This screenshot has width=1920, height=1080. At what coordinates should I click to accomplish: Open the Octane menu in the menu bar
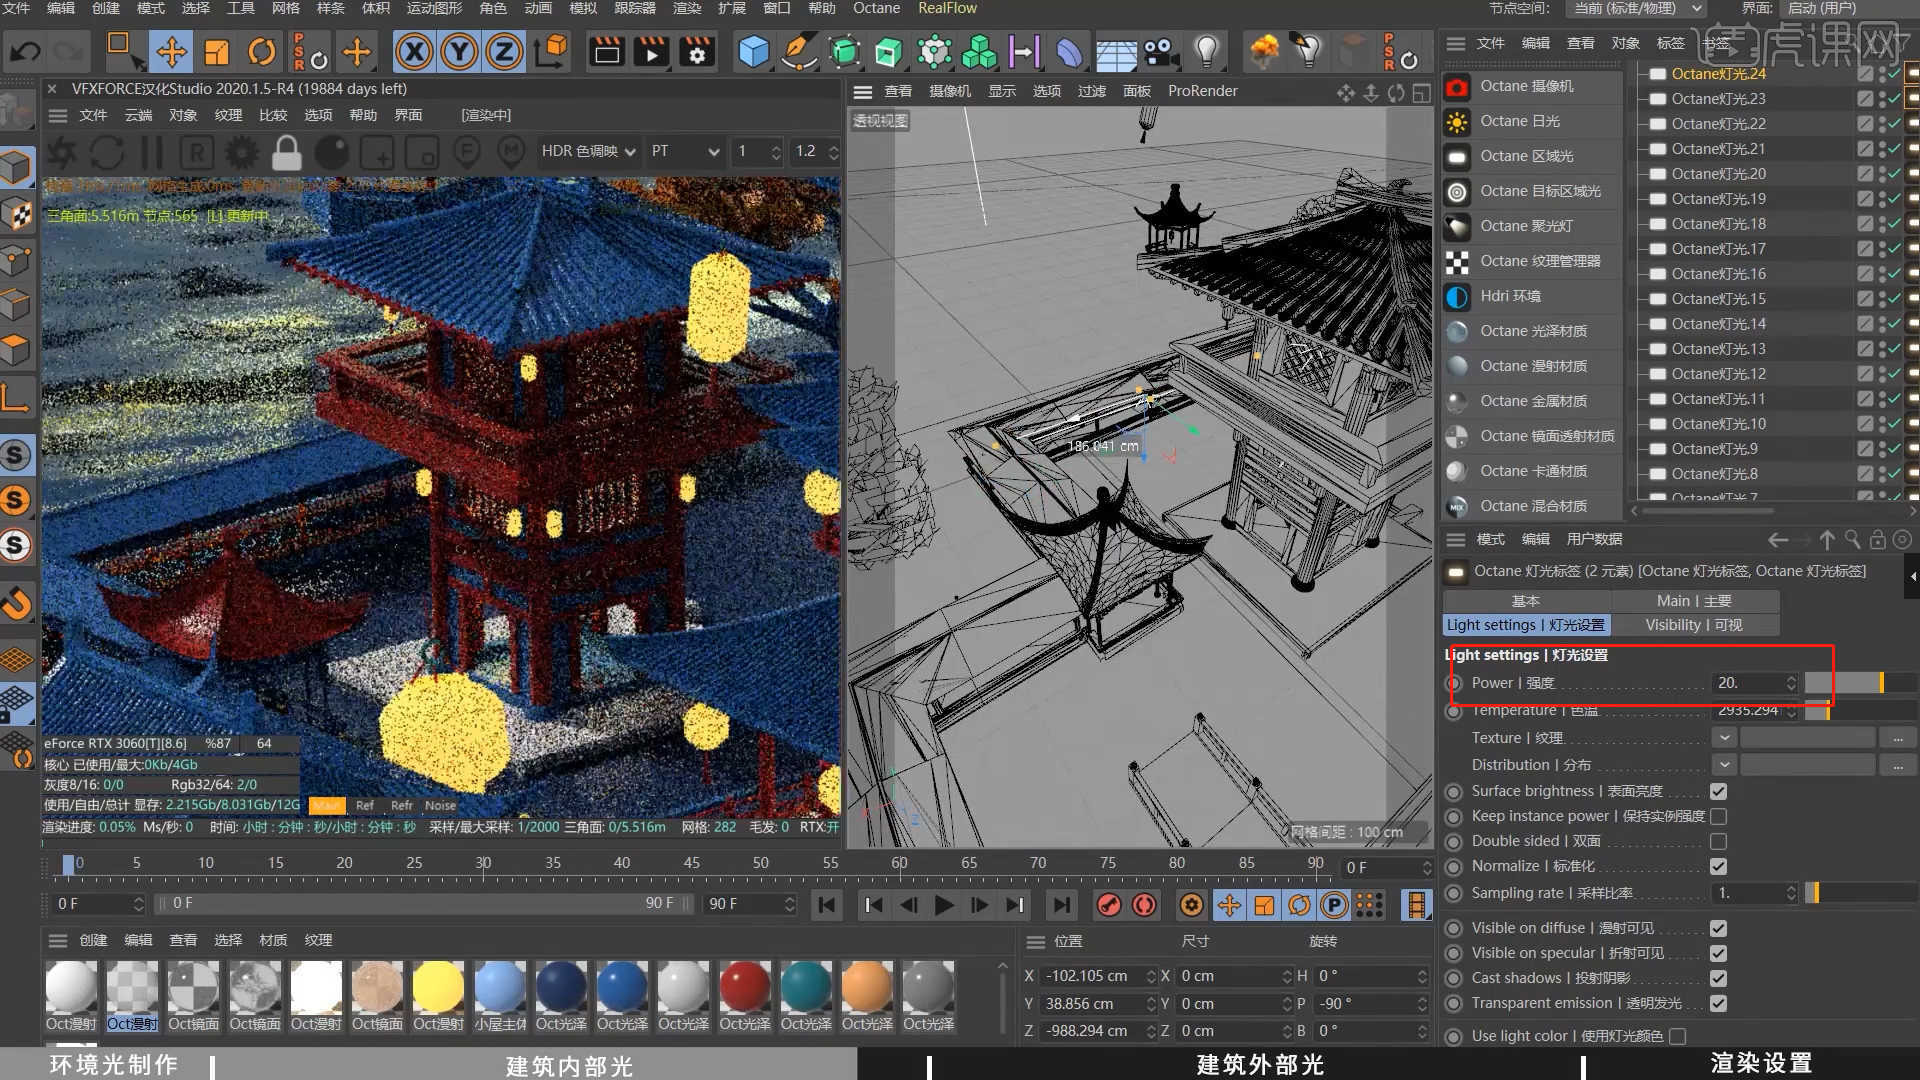[x=875, y=8]
